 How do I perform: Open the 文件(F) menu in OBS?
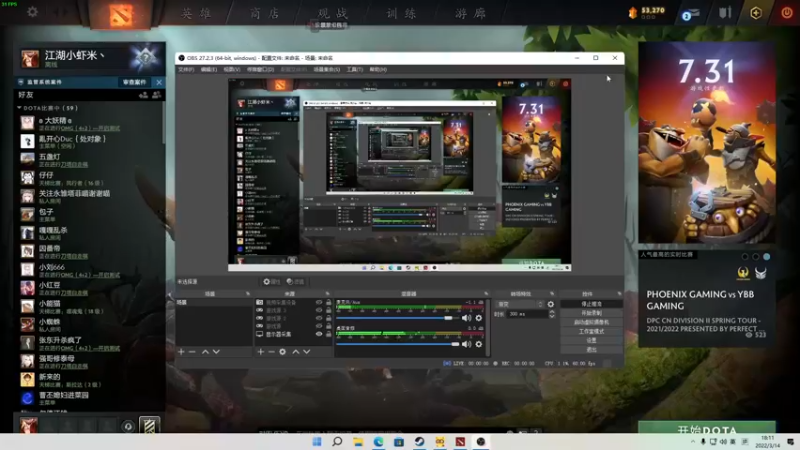pos(186,69)
